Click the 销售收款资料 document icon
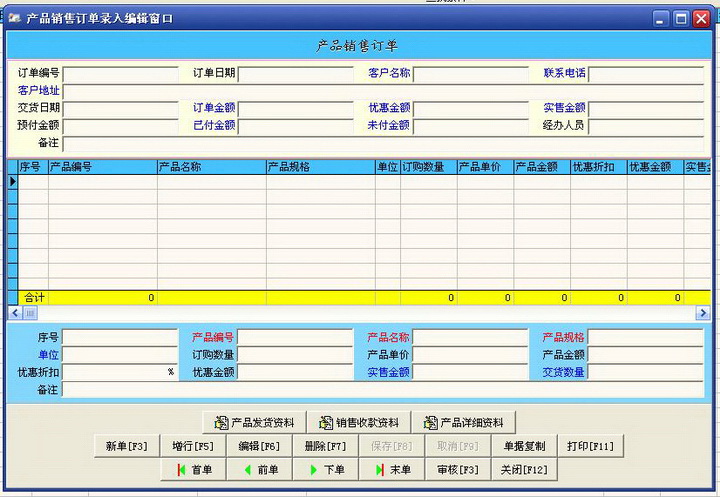 click(x=326, y=423)
